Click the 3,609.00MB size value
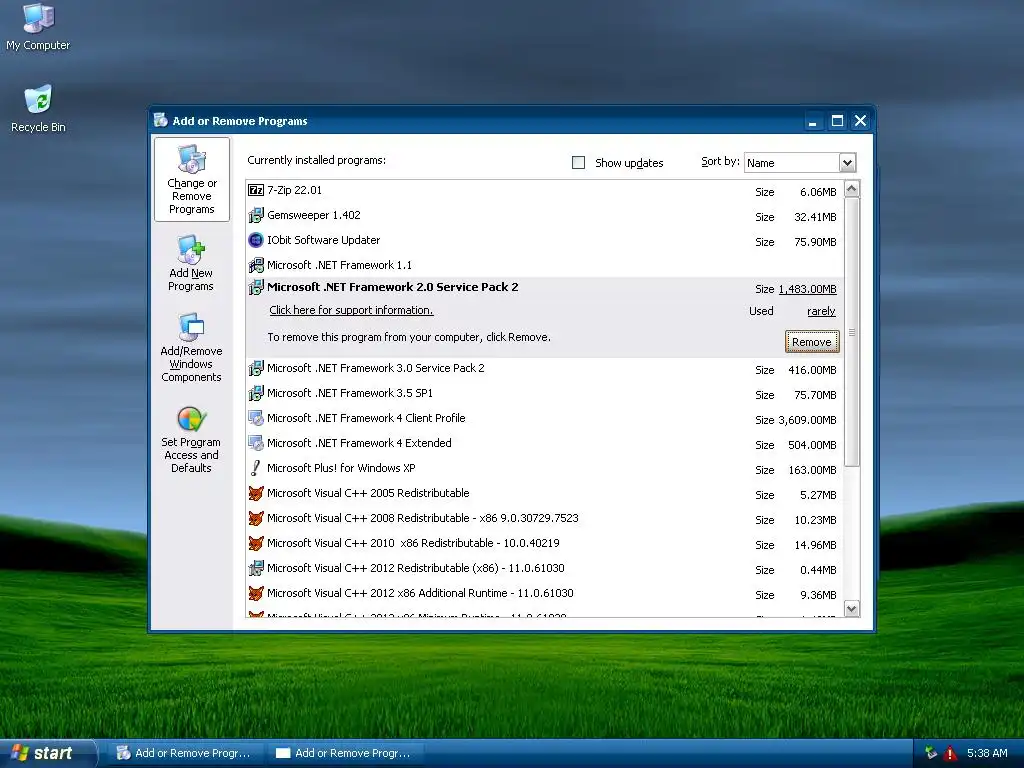 click(807, 420)
